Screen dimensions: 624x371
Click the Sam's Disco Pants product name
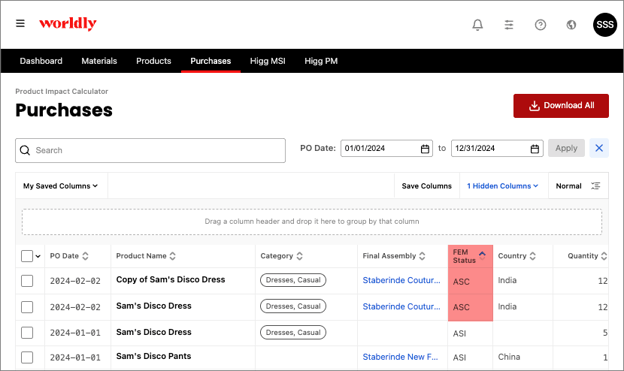click(x=154, y=356)
